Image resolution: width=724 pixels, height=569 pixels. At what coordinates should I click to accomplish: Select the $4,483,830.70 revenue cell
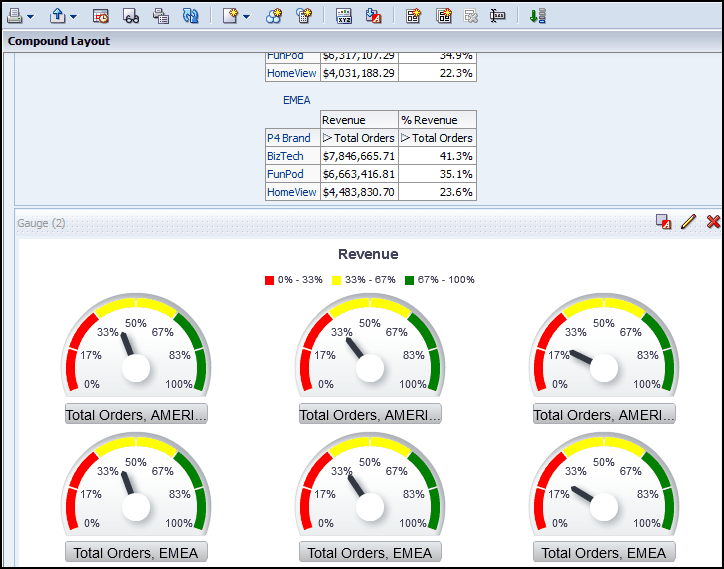coord(359,192)
